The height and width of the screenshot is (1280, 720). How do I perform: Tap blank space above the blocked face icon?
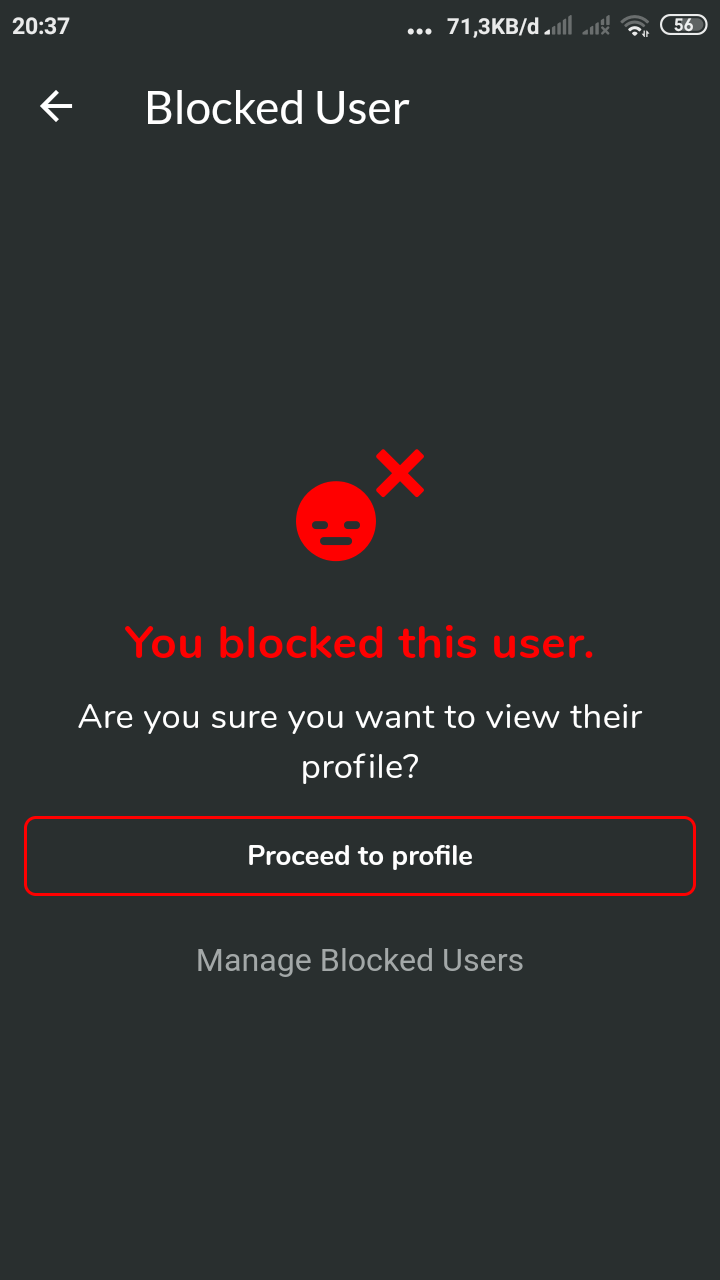[x=360, y=300]
